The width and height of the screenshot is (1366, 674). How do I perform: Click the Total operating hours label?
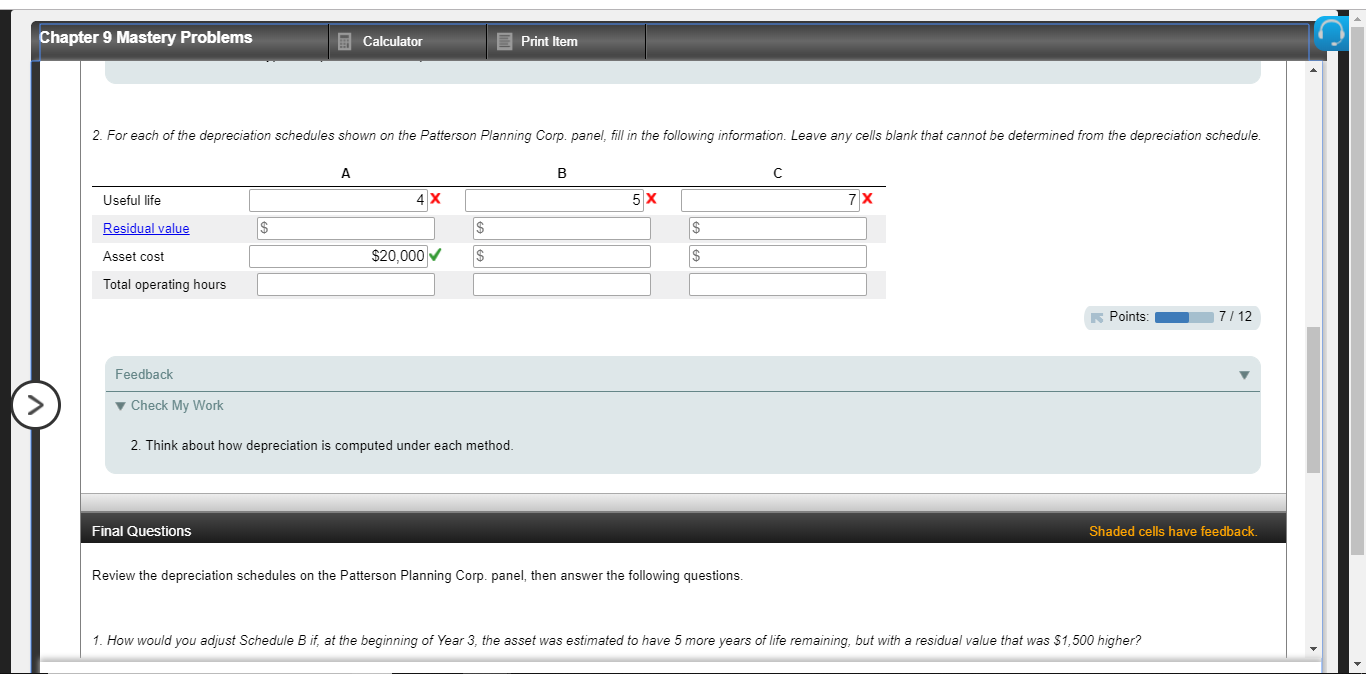pyautogui.click(x=165, y=284)
